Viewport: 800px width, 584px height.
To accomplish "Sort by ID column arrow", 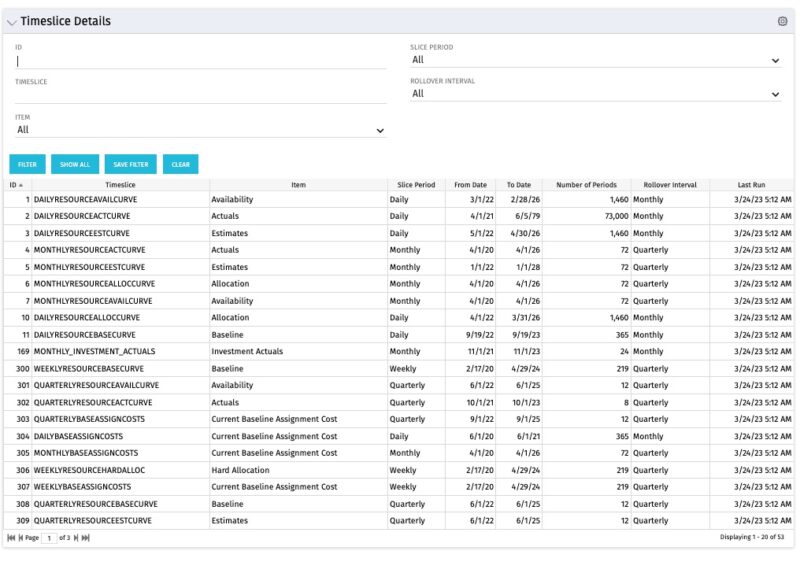I will pyautogui.click(x=21, y=185).
